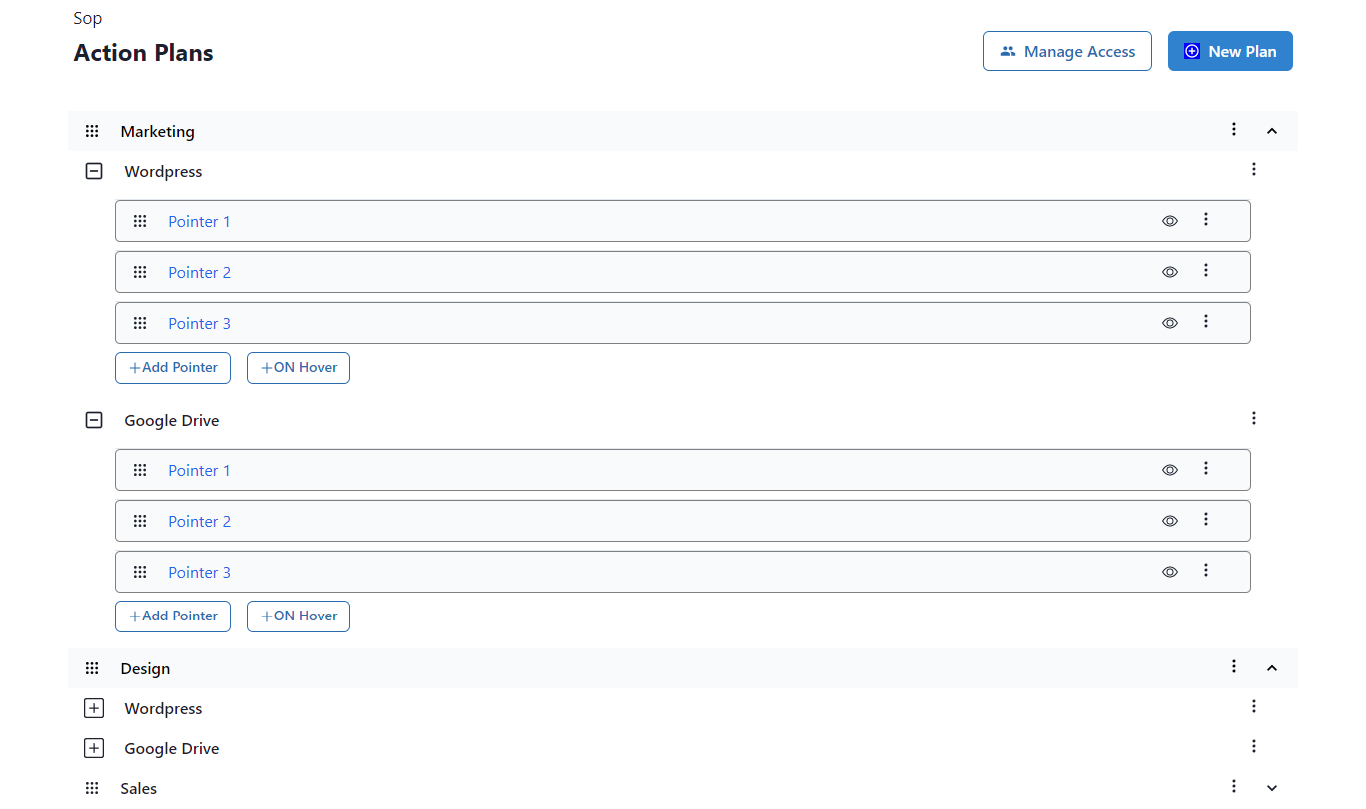Open the three-dot menu beside Sales section
This screenshot has width=1366, height=809.
(x=1233, y=787)
